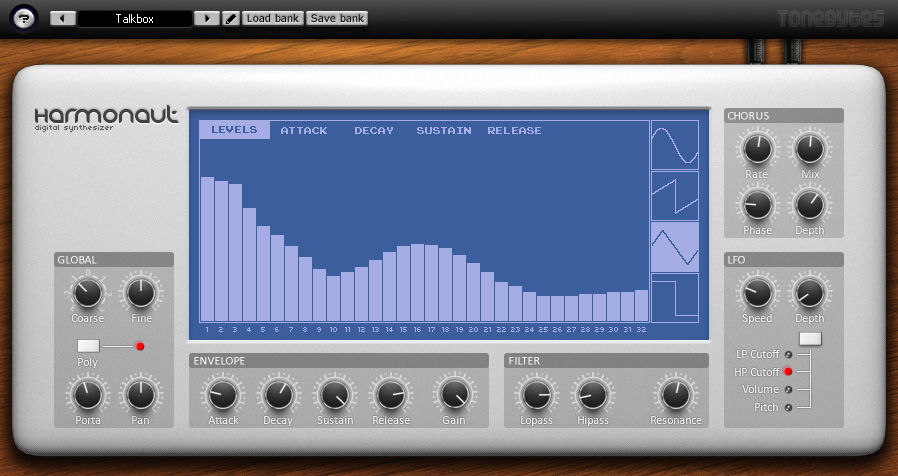This screenshot has width=898, height=476.
Task: Select the square waveform icon
Action: [x=675, y=298]
